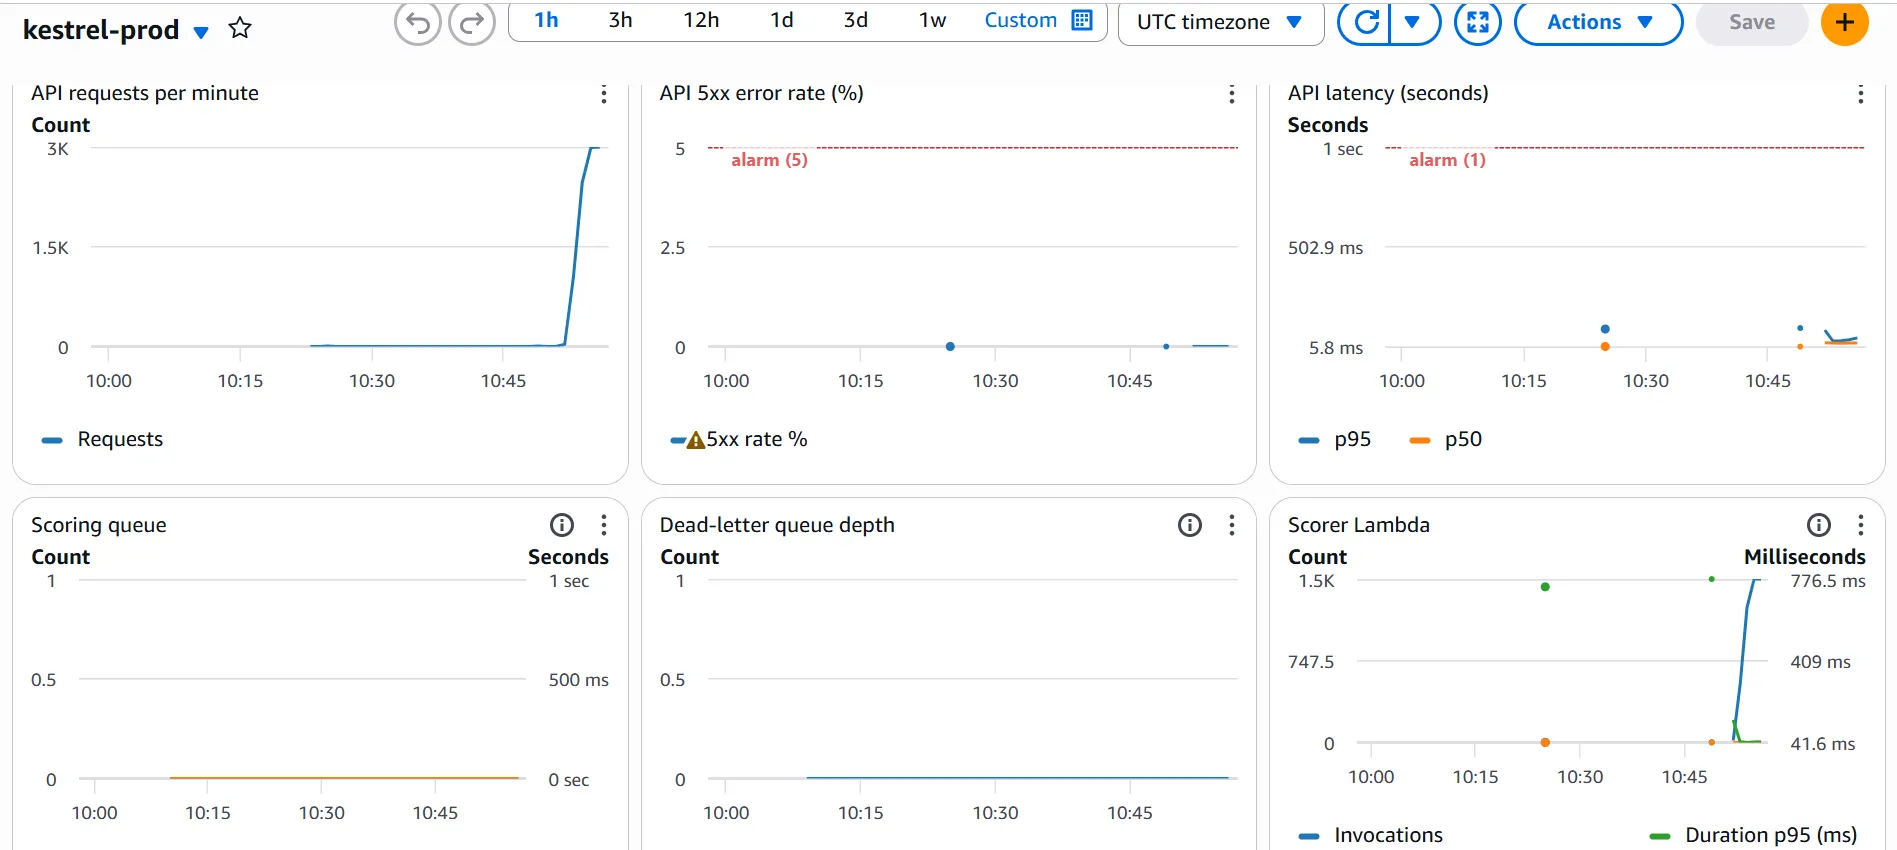Expand the auto-refresh interval dropdown

click(x=1413, y=22)
